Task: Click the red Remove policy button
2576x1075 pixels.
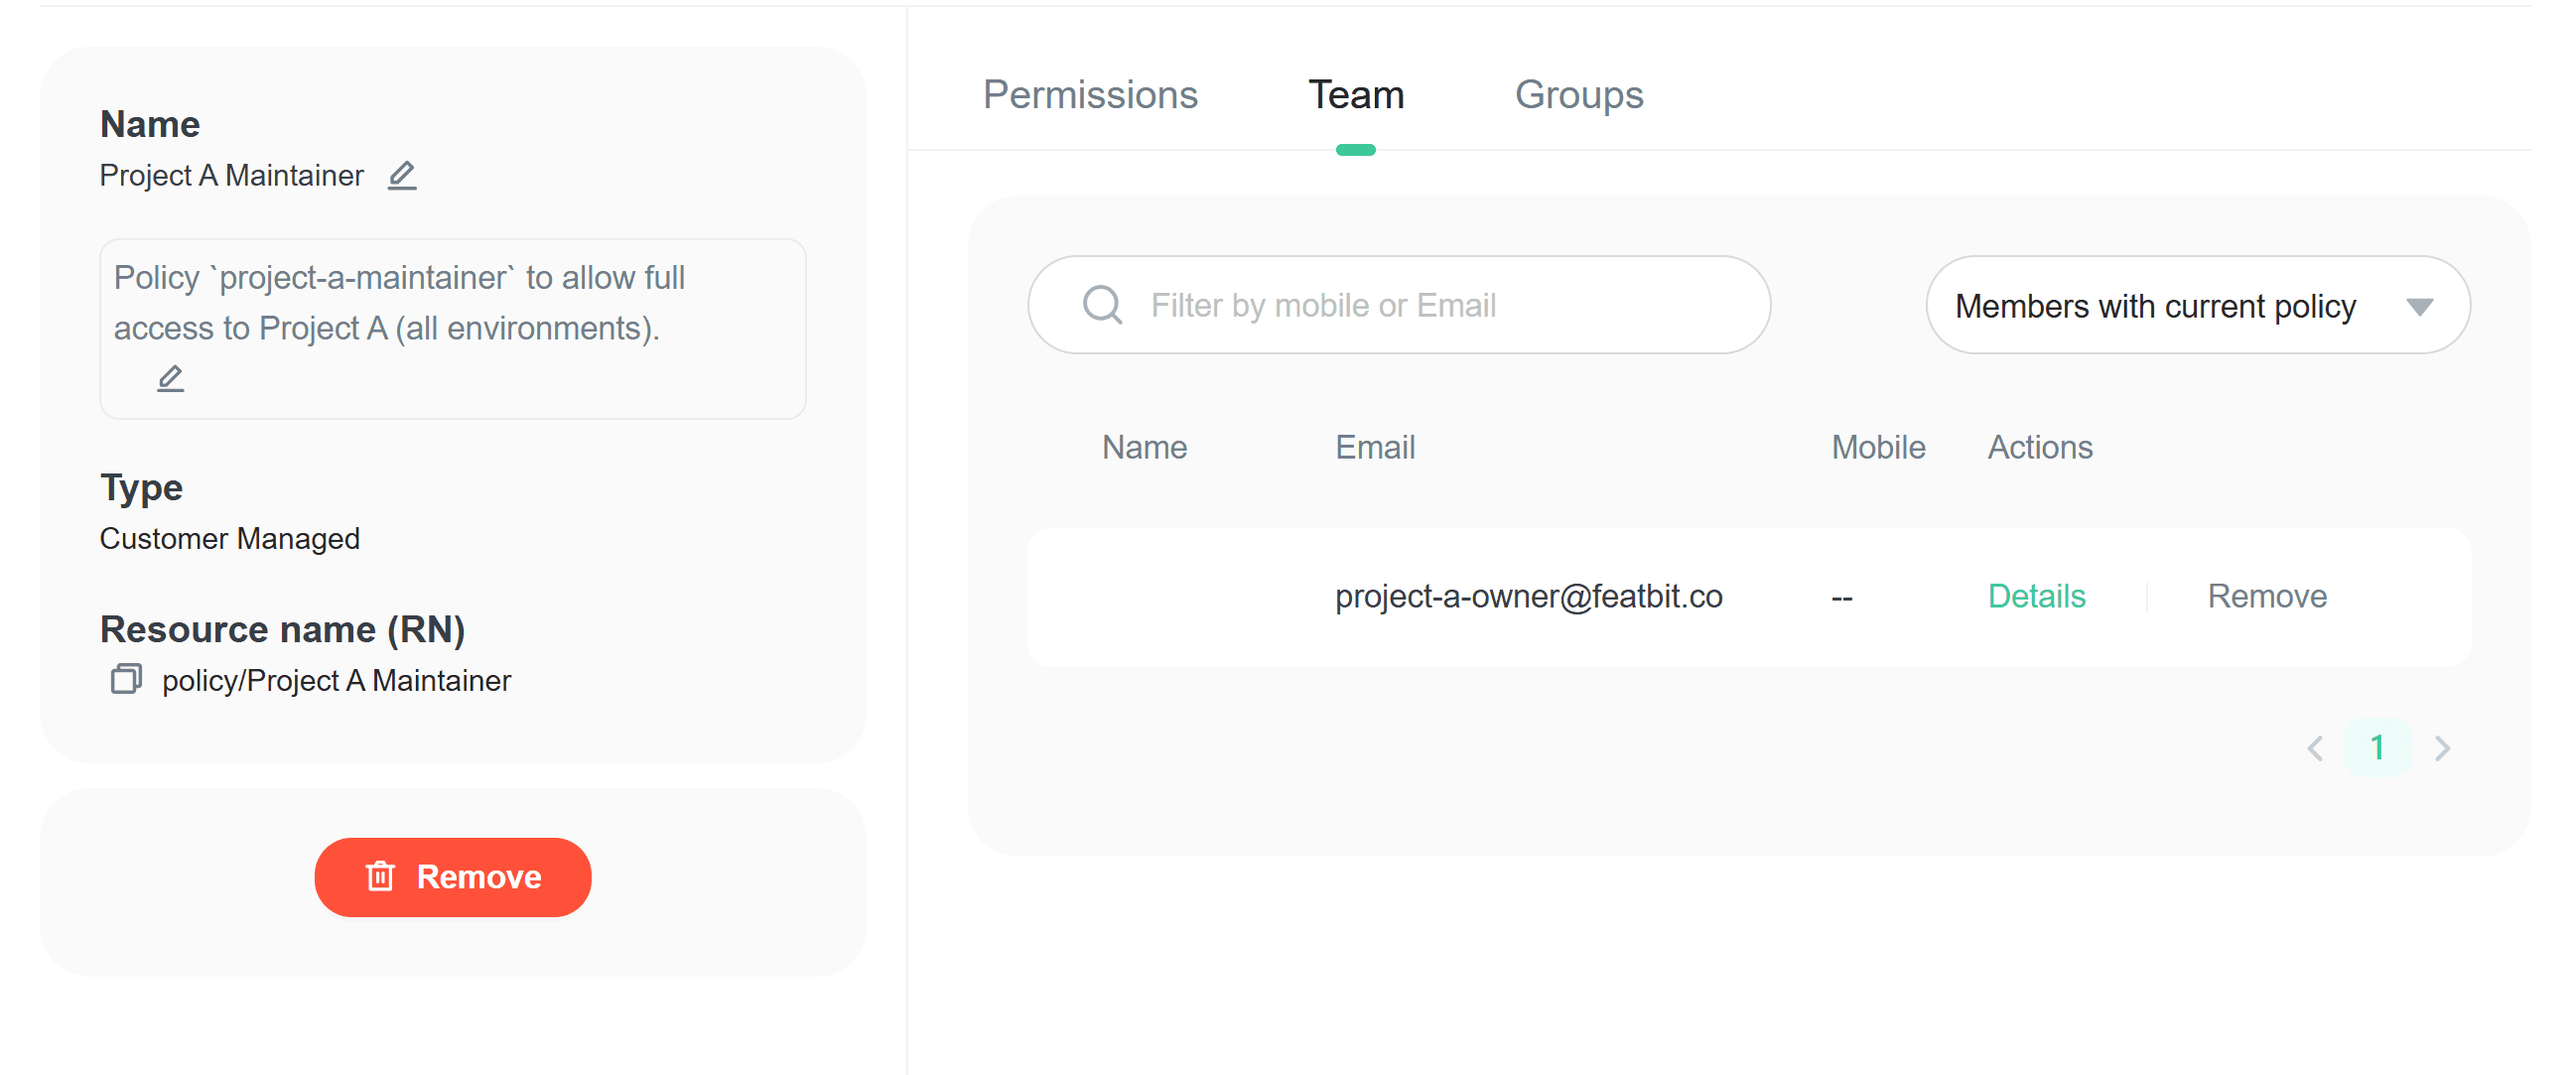Action: pyautogui.click(x=453, y=877)
